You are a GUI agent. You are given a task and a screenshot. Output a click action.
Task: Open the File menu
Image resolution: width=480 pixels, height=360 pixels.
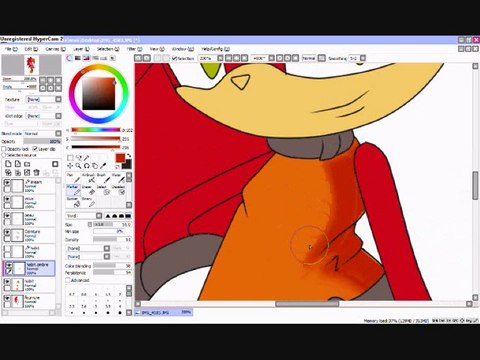click(11, 49)
